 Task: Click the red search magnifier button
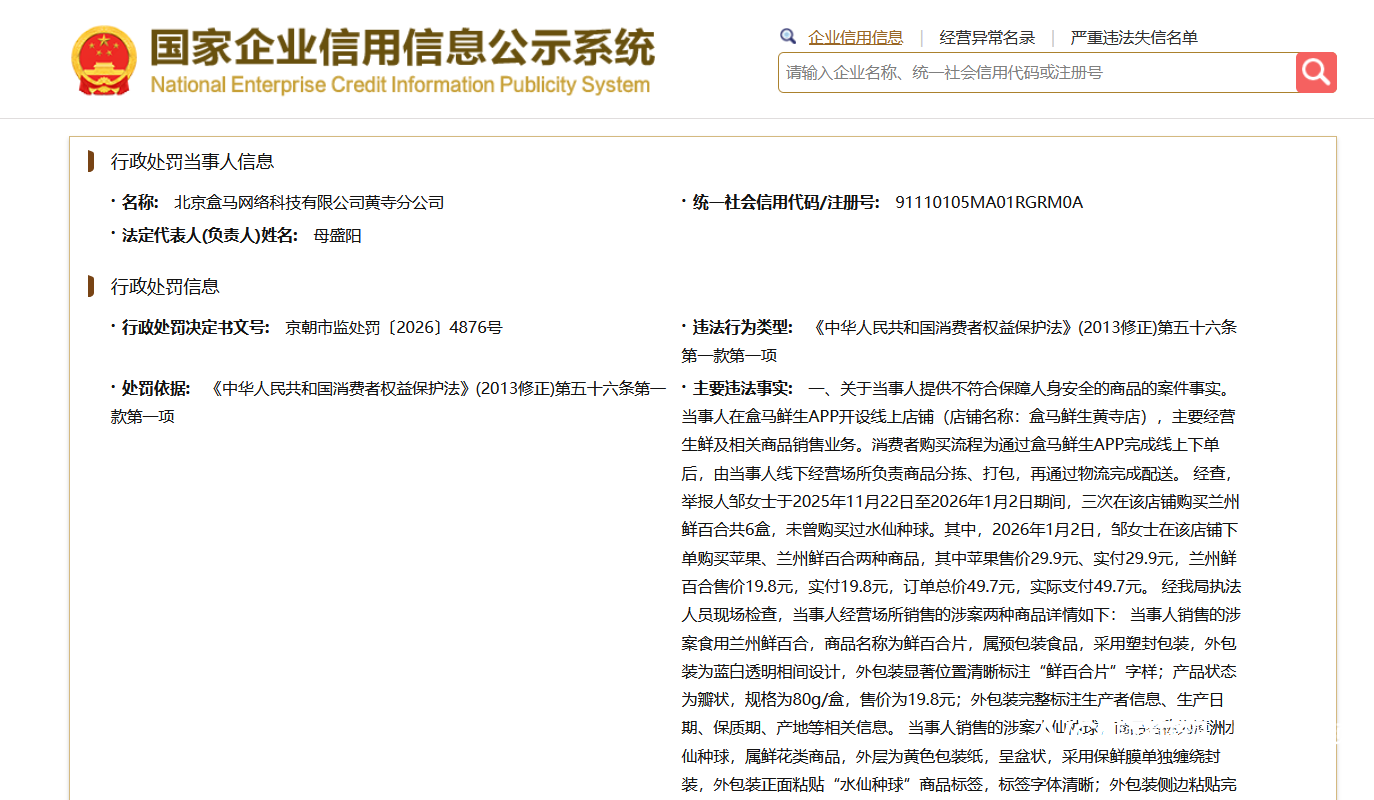click(1316, 73)
